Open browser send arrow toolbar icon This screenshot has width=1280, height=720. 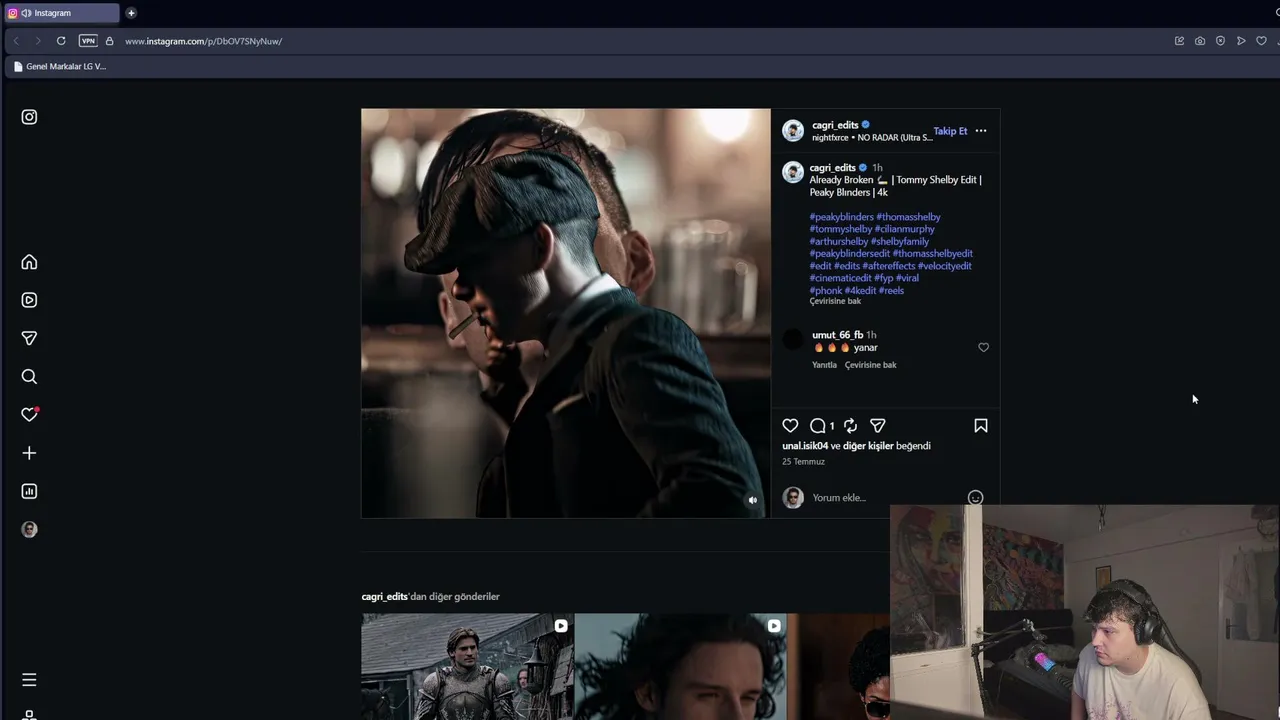pos(1241,41)
